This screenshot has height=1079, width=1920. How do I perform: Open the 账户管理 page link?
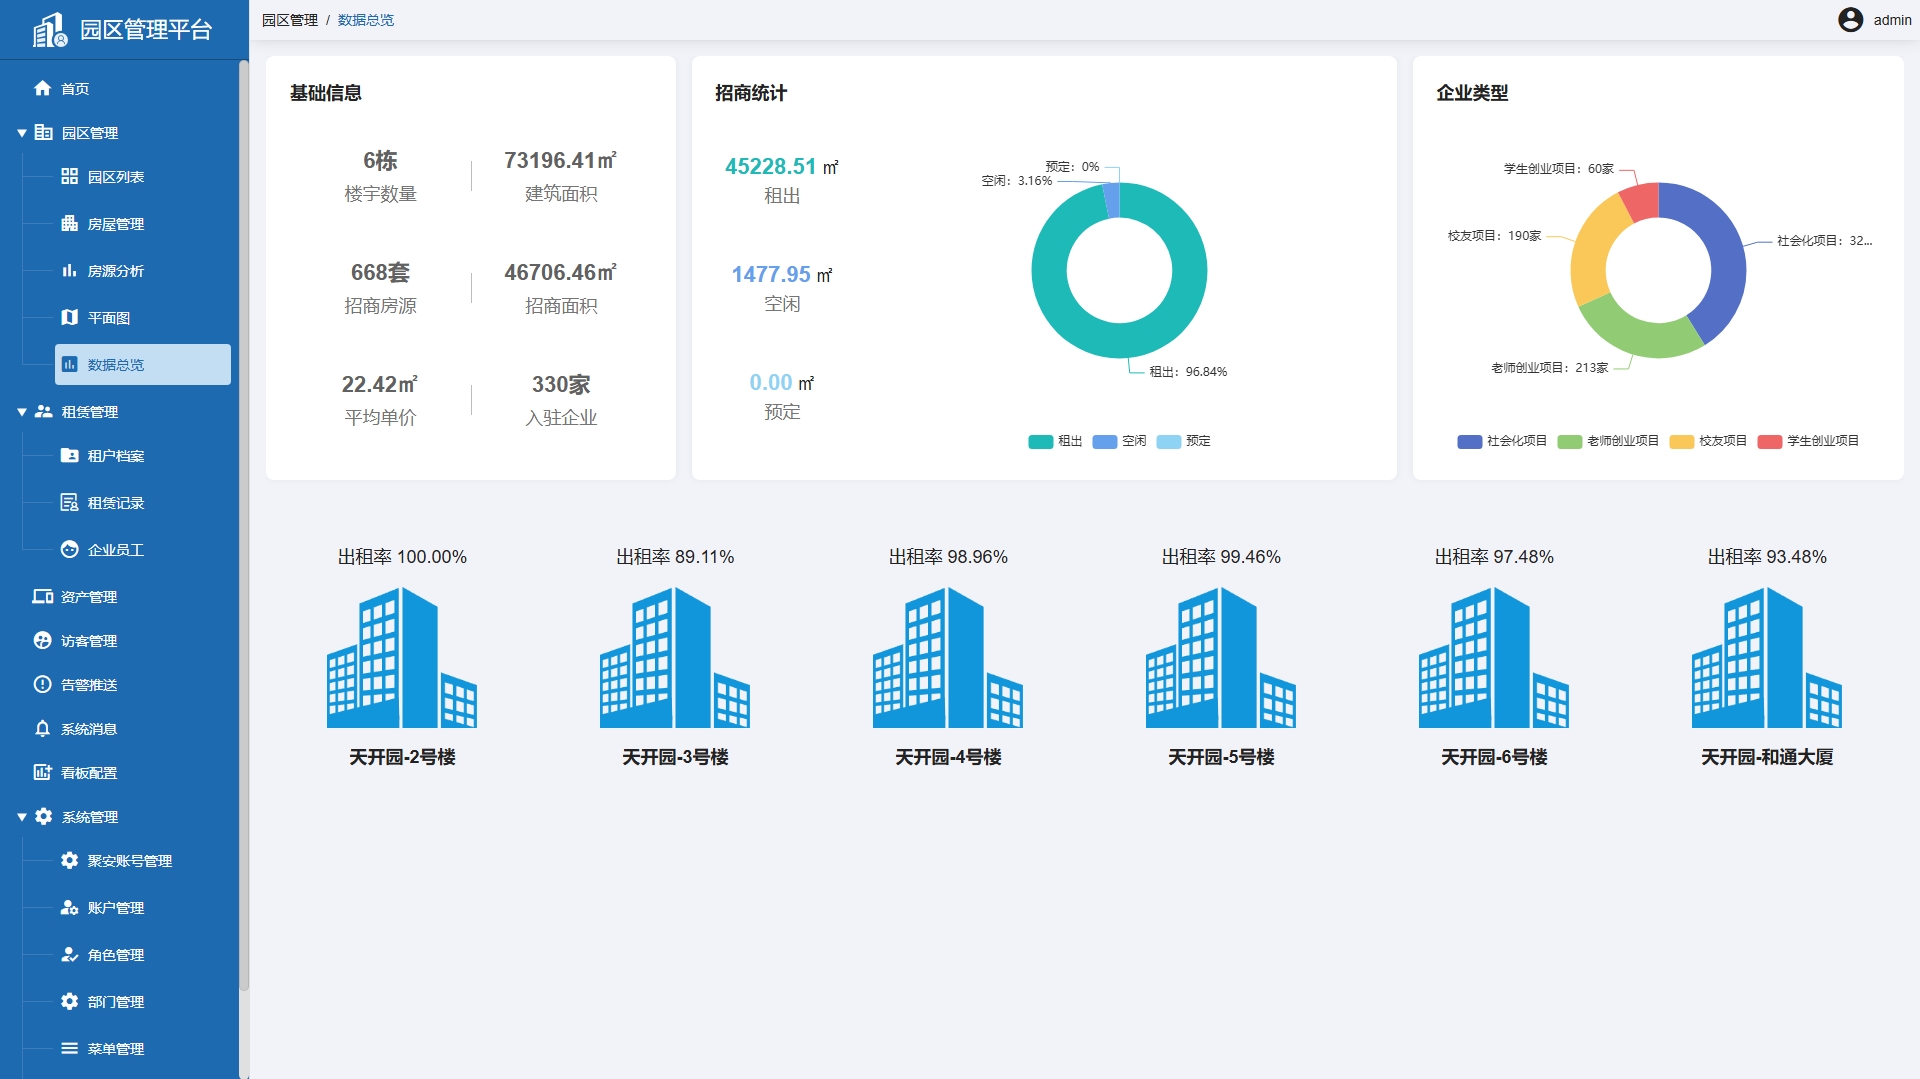click(x=115, y=908)
